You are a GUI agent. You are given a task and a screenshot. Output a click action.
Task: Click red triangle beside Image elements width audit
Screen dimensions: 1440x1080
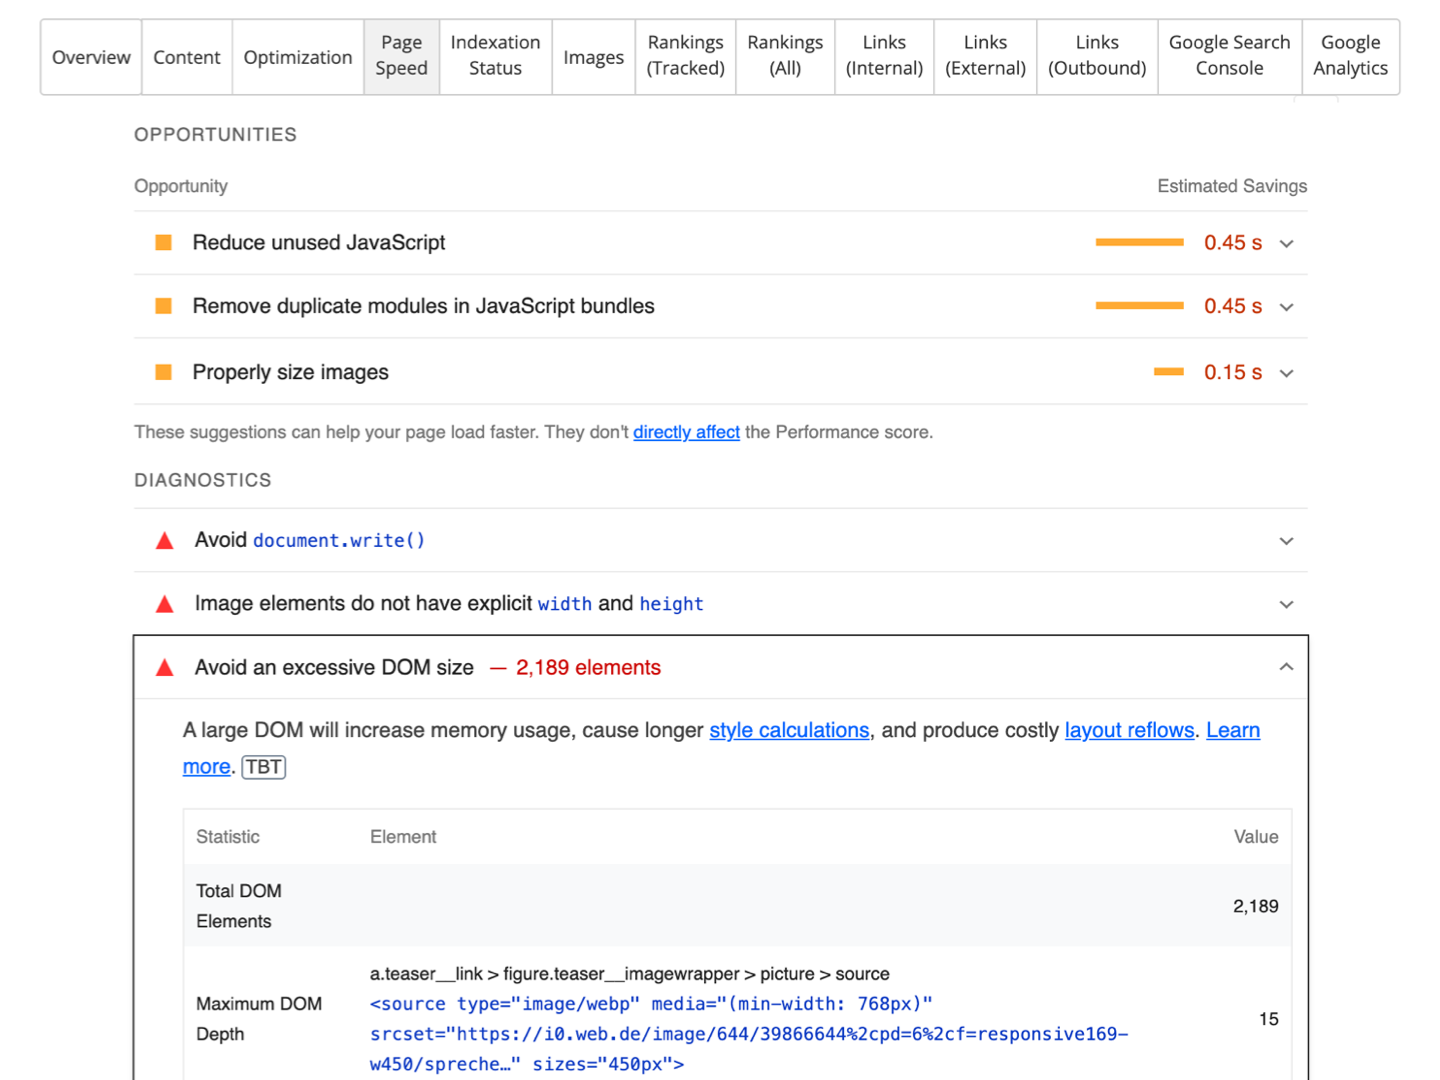pos(165,605)
